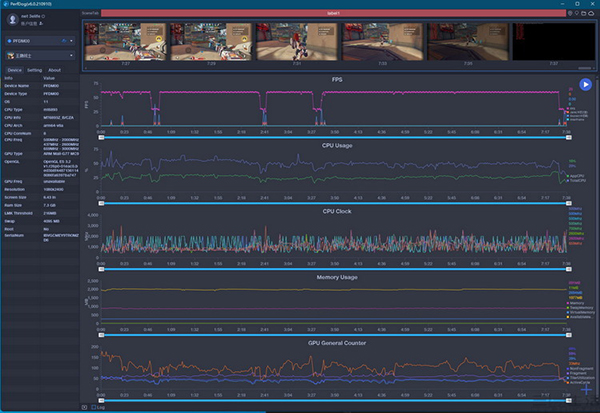Open the About tab

[x=54, y=70]
